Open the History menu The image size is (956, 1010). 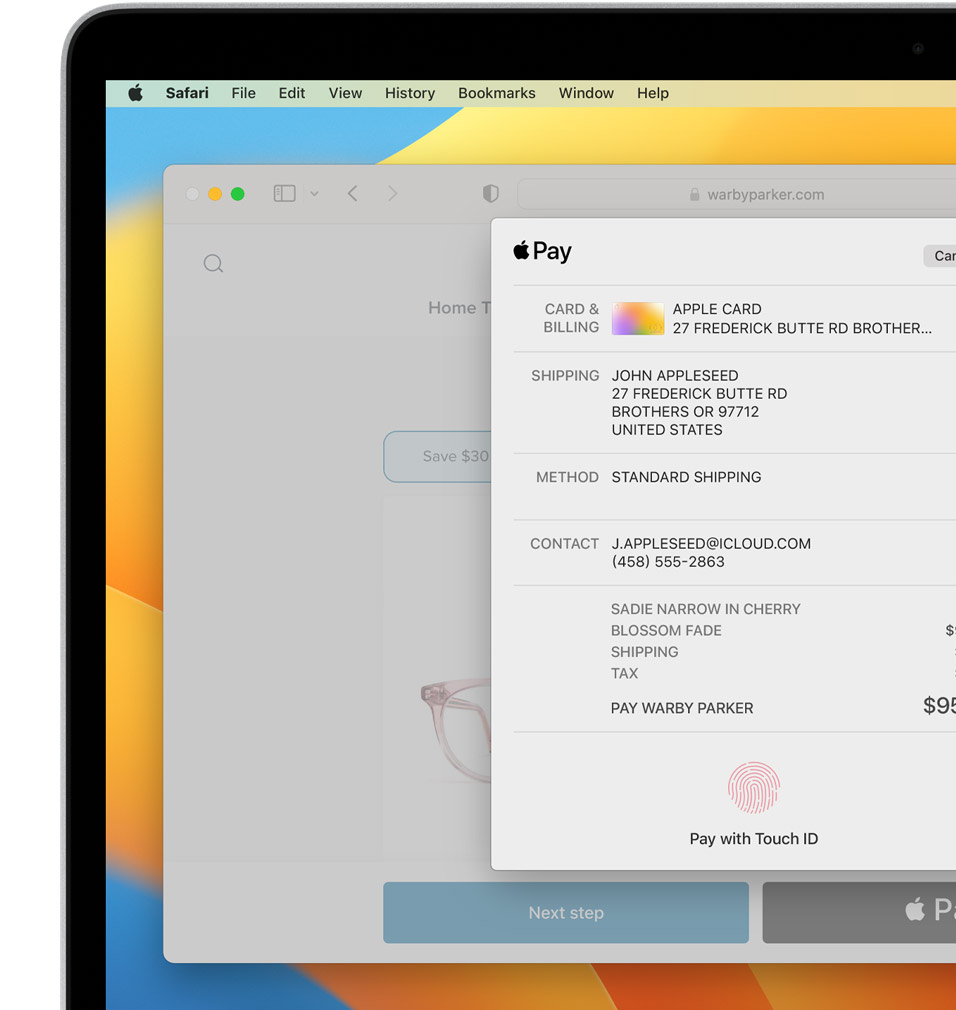pyautogui.click(x=409, y=93)
